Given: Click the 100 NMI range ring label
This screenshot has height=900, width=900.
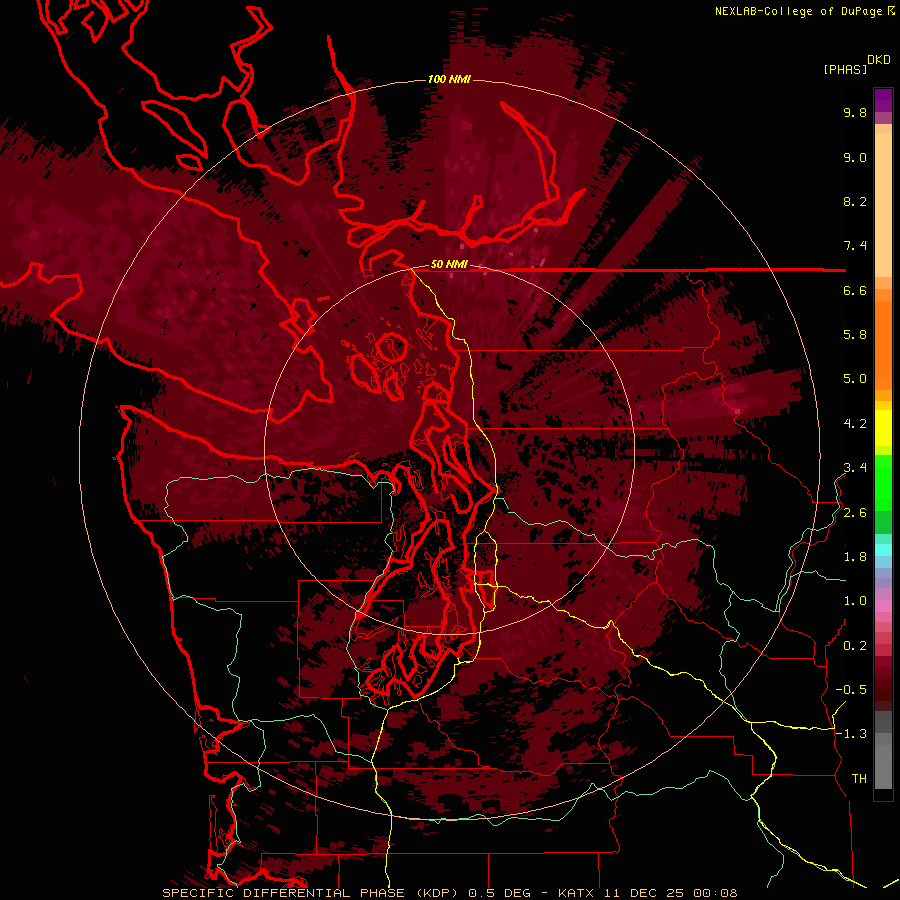Looking at the screenshot, I should point(449,79).
